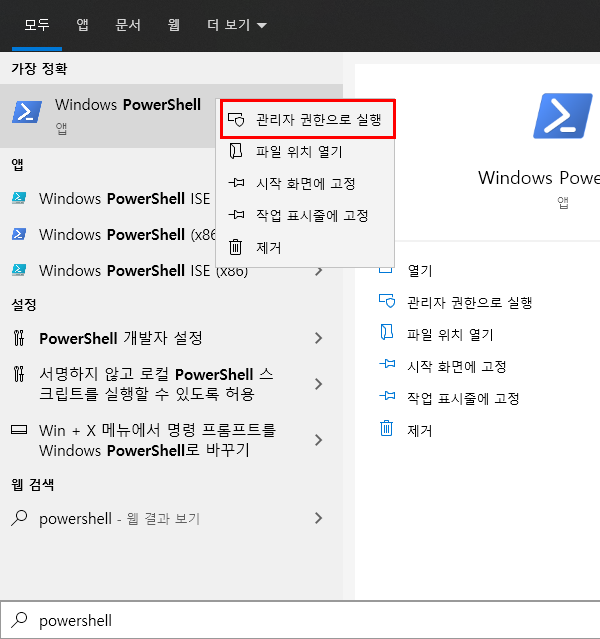Switch to the 웹 tab
600x639 pixels.
[x=174, y=25]
